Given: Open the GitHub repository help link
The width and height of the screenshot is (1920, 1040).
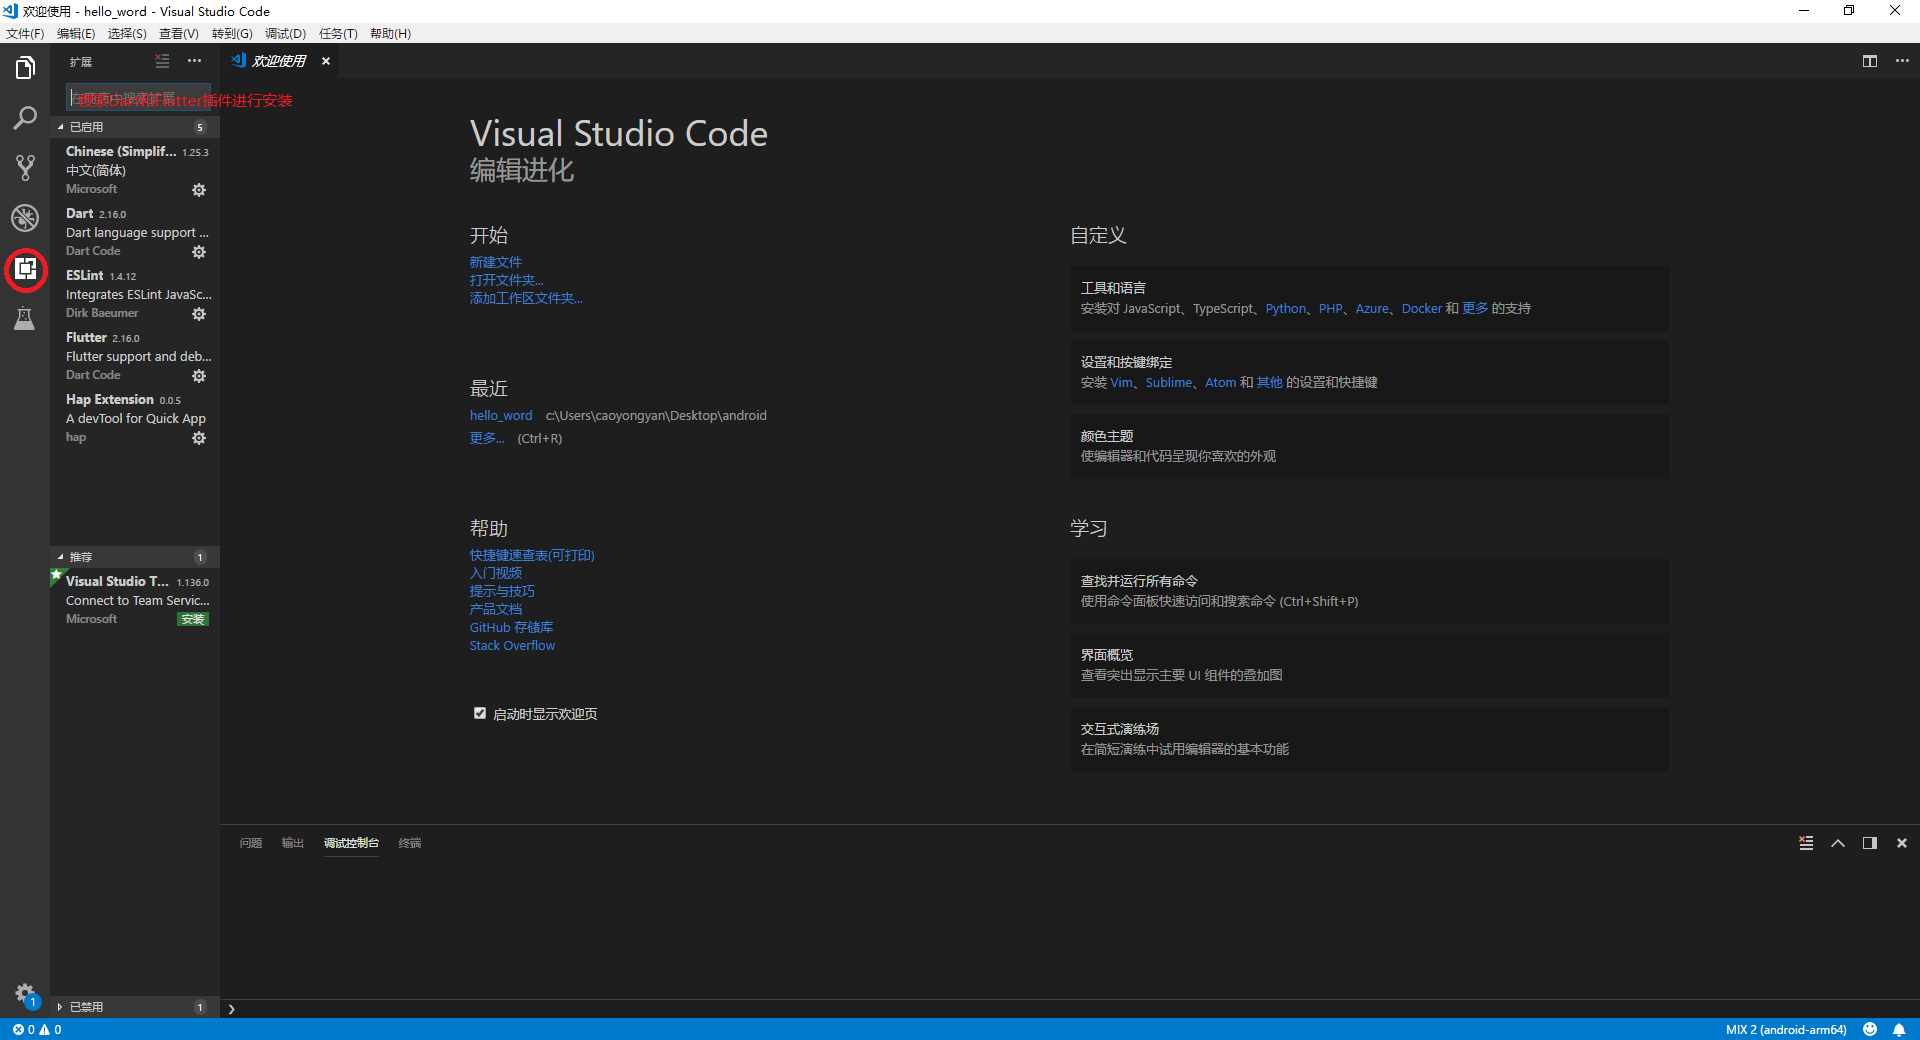Looking at the screenshot, I should [x=511, y=627].
